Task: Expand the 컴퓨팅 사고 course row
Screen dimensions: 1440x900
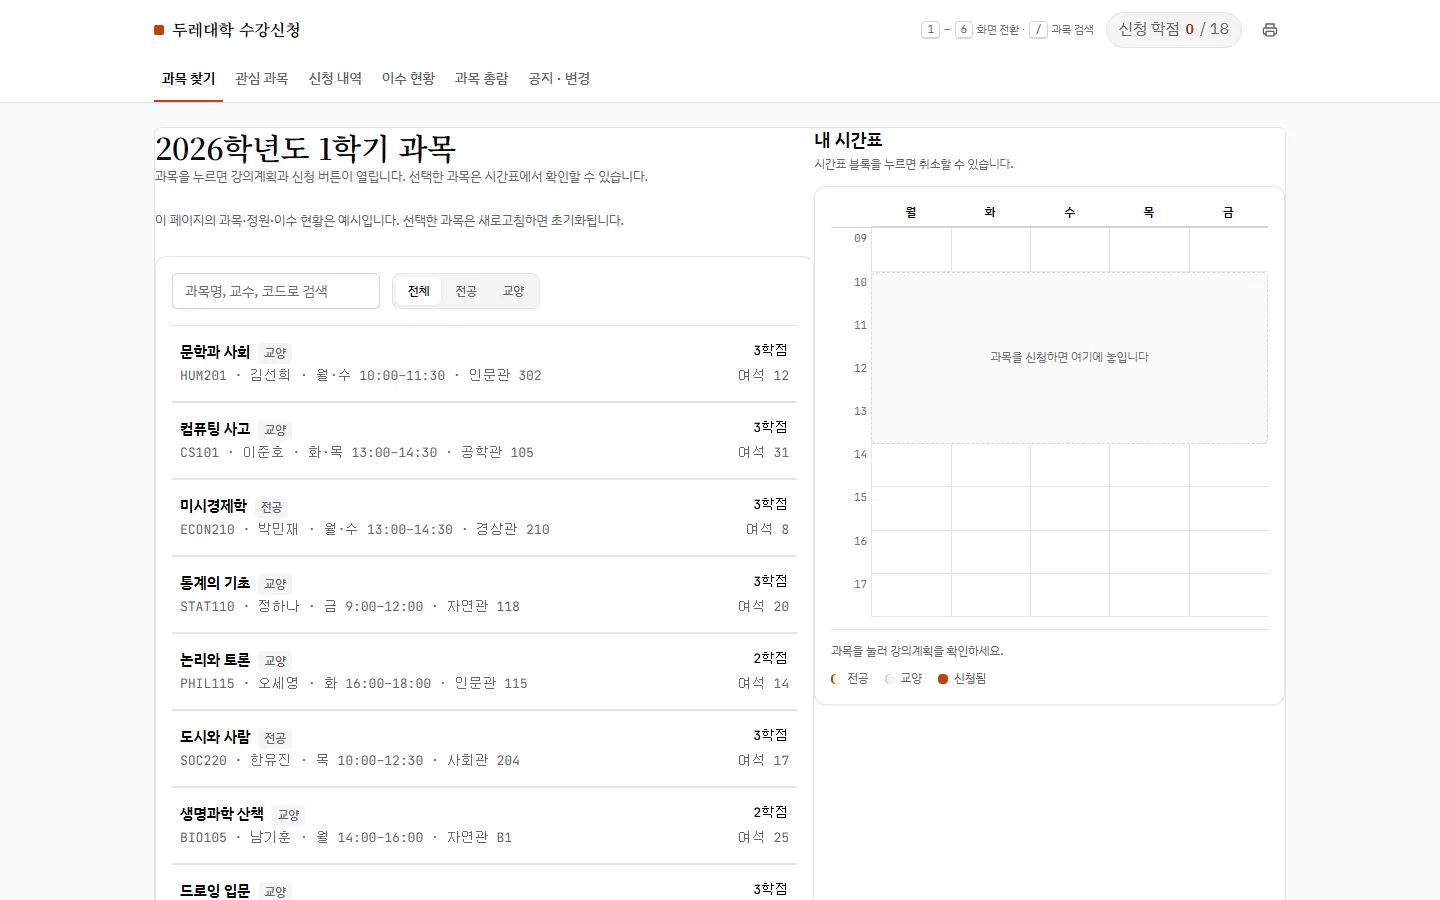Action: pos(485,441)
